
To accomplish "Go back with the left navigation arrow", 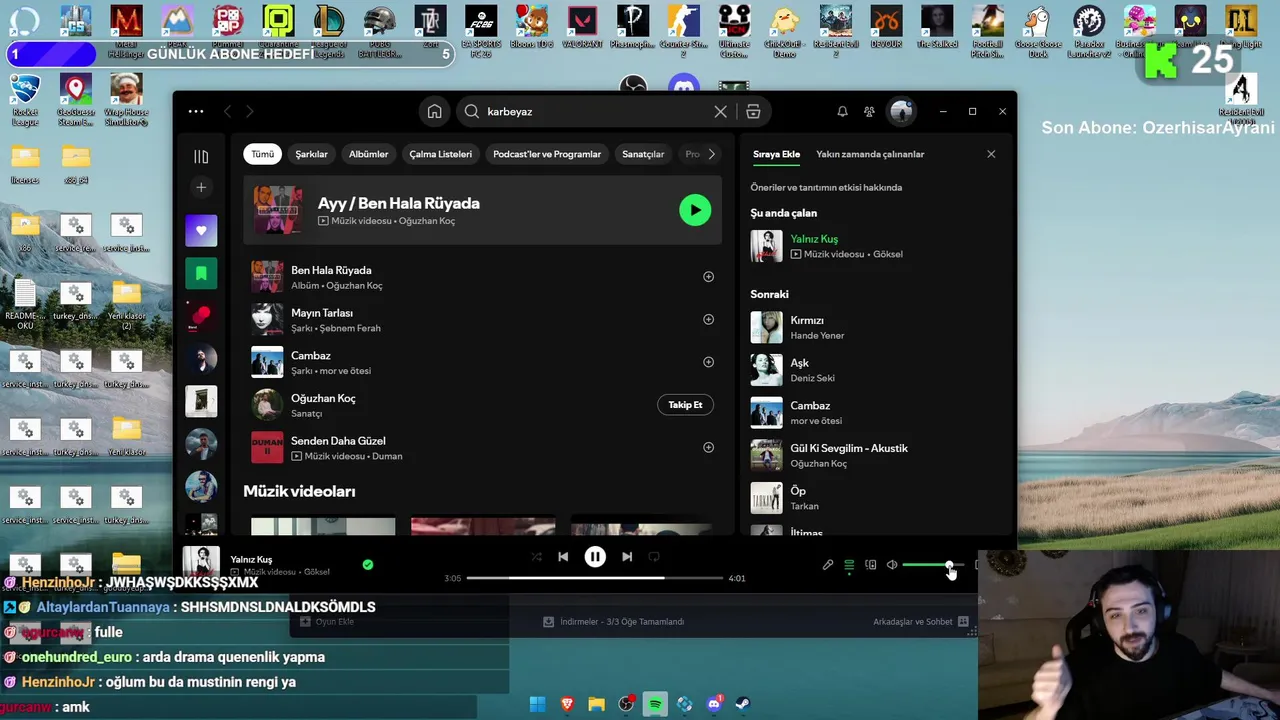I will (x=228, y=112).
